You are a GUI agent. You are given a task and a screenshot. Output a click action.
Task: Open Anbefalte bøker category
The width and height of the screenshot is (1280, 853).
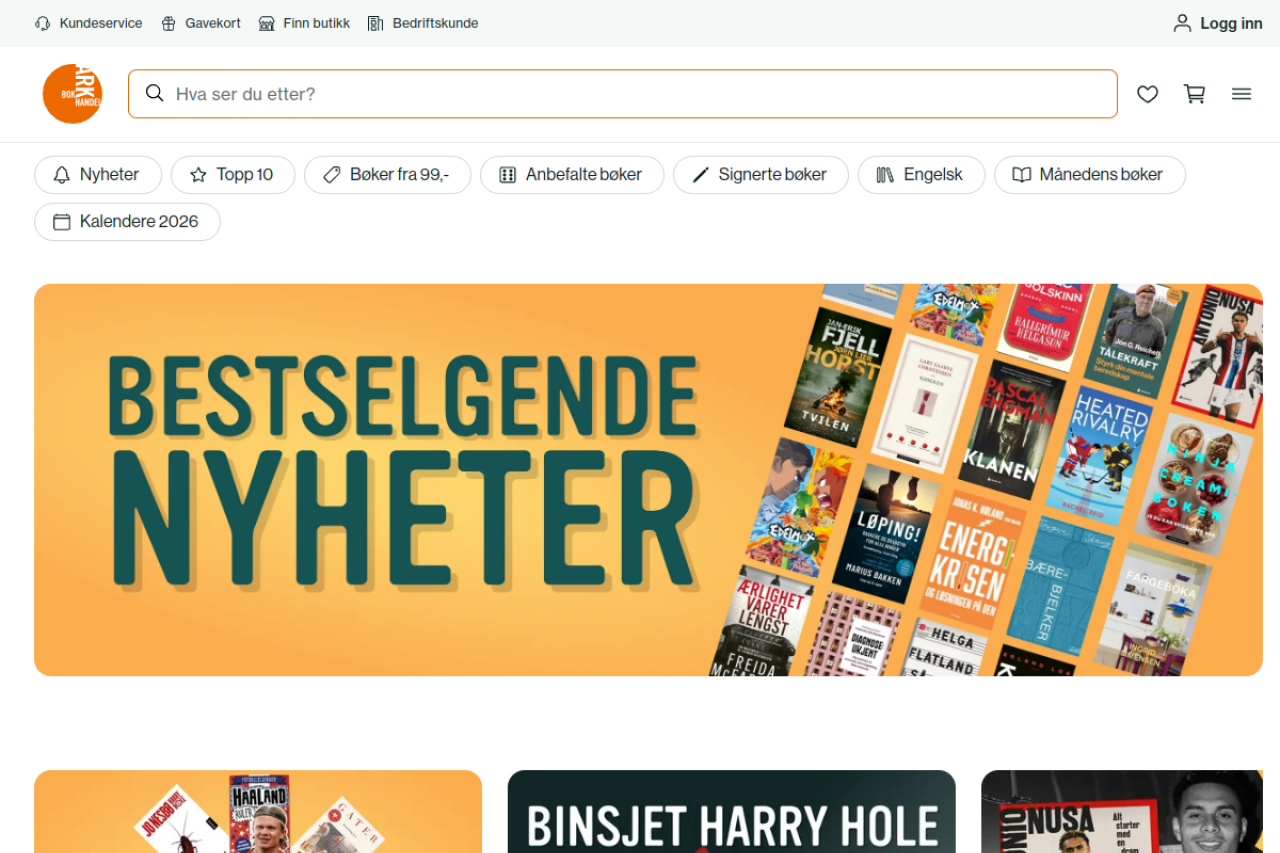572,175
